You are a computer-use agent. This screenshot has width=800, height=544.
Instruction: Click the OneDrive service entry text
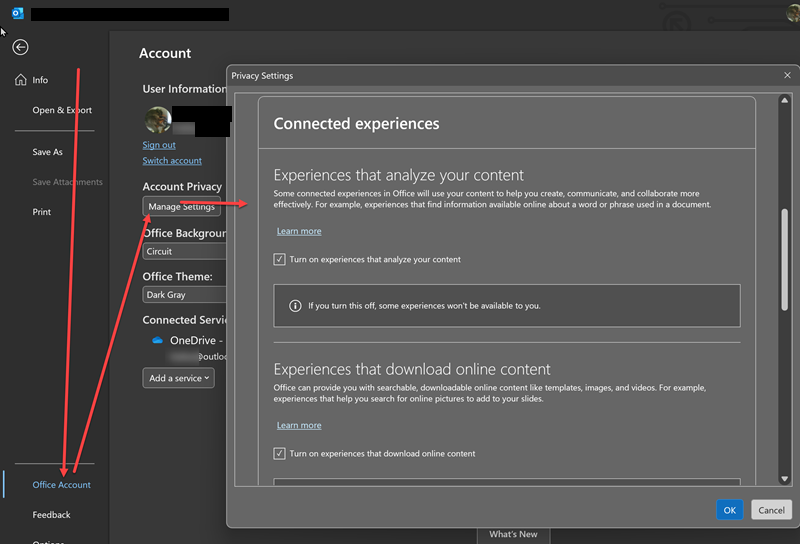click(196, 340)
